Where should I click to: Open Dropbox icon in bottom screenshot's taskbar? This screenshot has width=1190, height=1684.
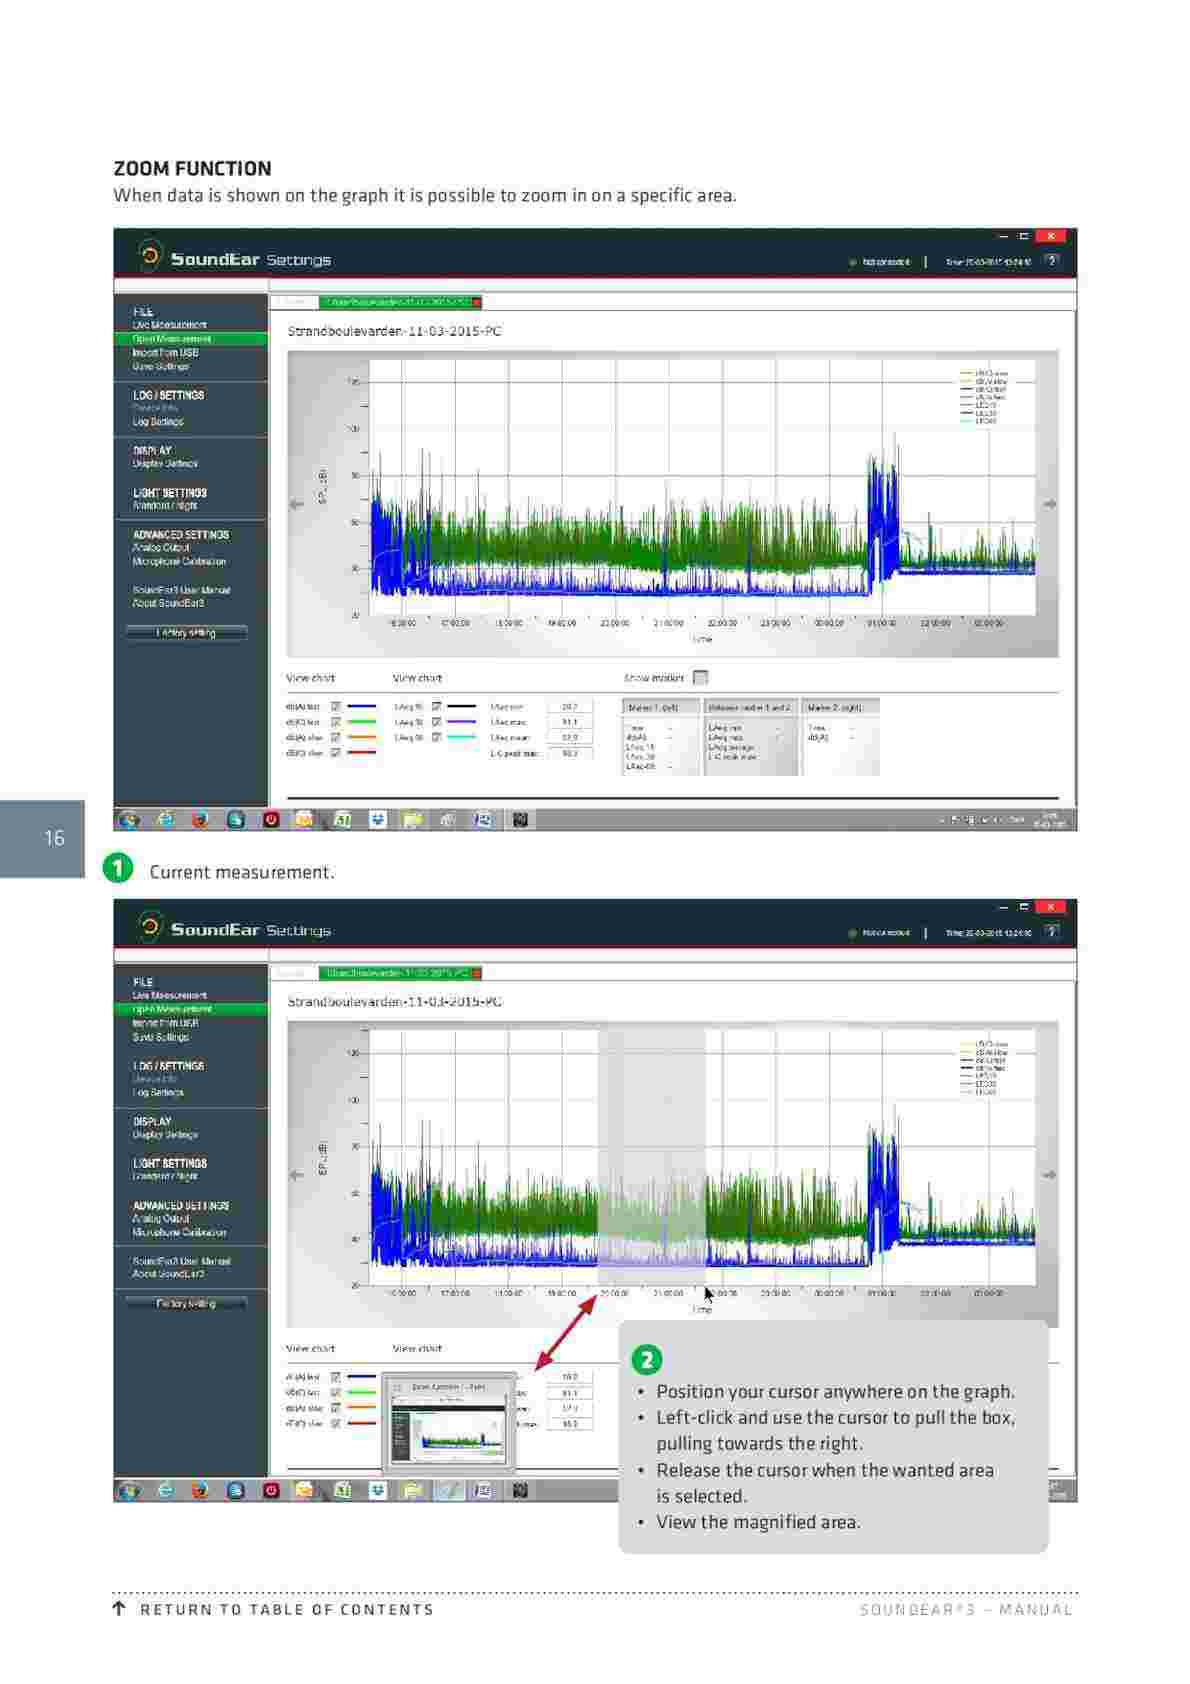click(x=377, y=1490)
